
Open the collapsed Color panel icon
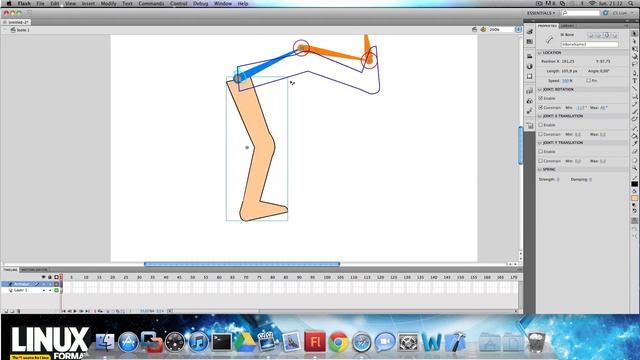(x=529, y=31)
